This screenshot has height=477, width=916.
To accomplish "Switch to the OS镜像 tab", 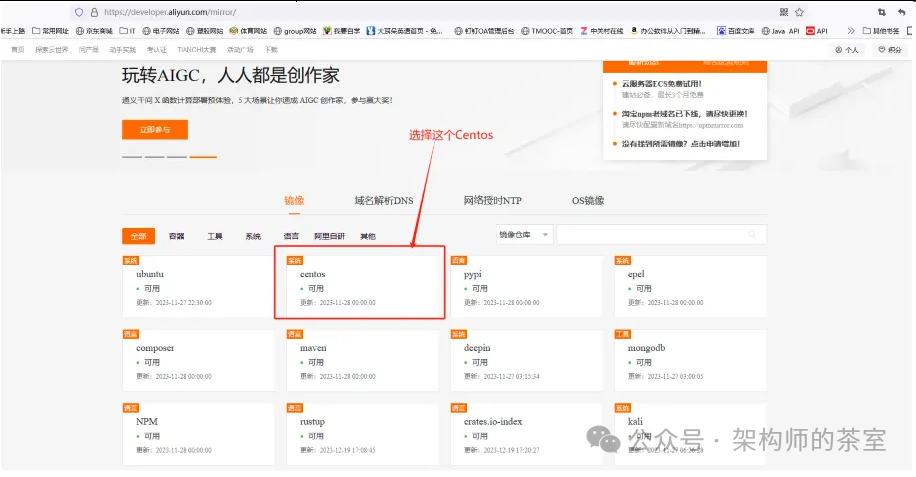I will 588,200.
